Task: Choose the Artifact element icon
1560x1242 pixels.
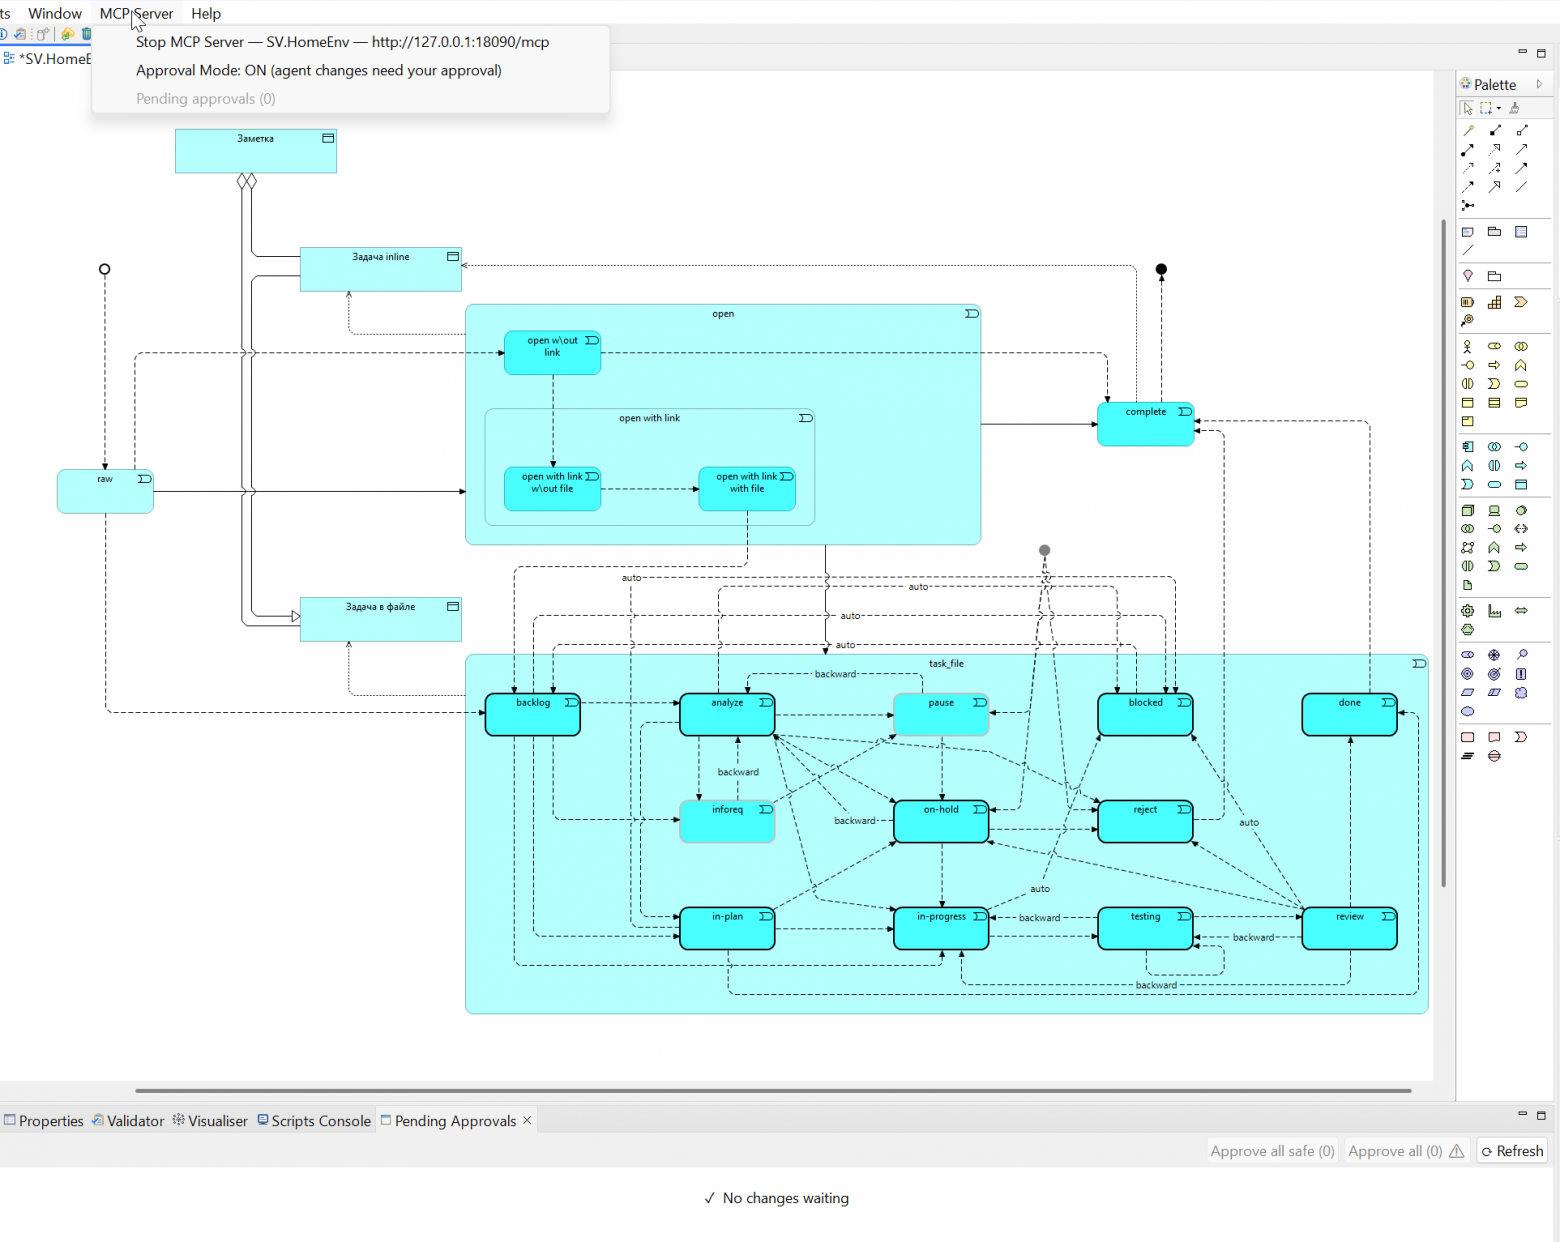Action: click(x=1468, y=585)
